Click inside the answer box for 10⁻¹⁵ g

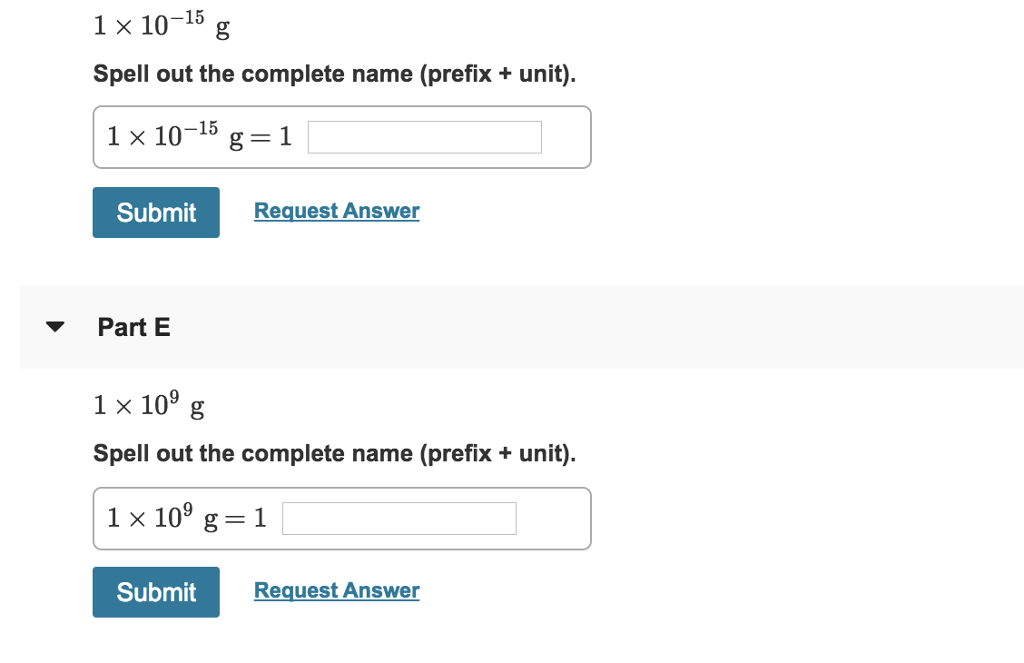[423, 136]
